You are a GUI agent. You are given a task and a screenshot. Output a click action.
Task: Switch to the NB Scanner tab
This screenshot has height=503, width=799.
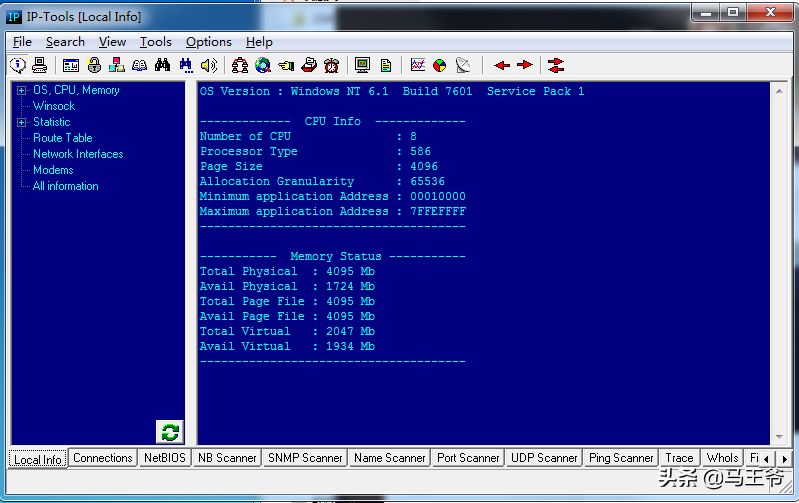227,458
